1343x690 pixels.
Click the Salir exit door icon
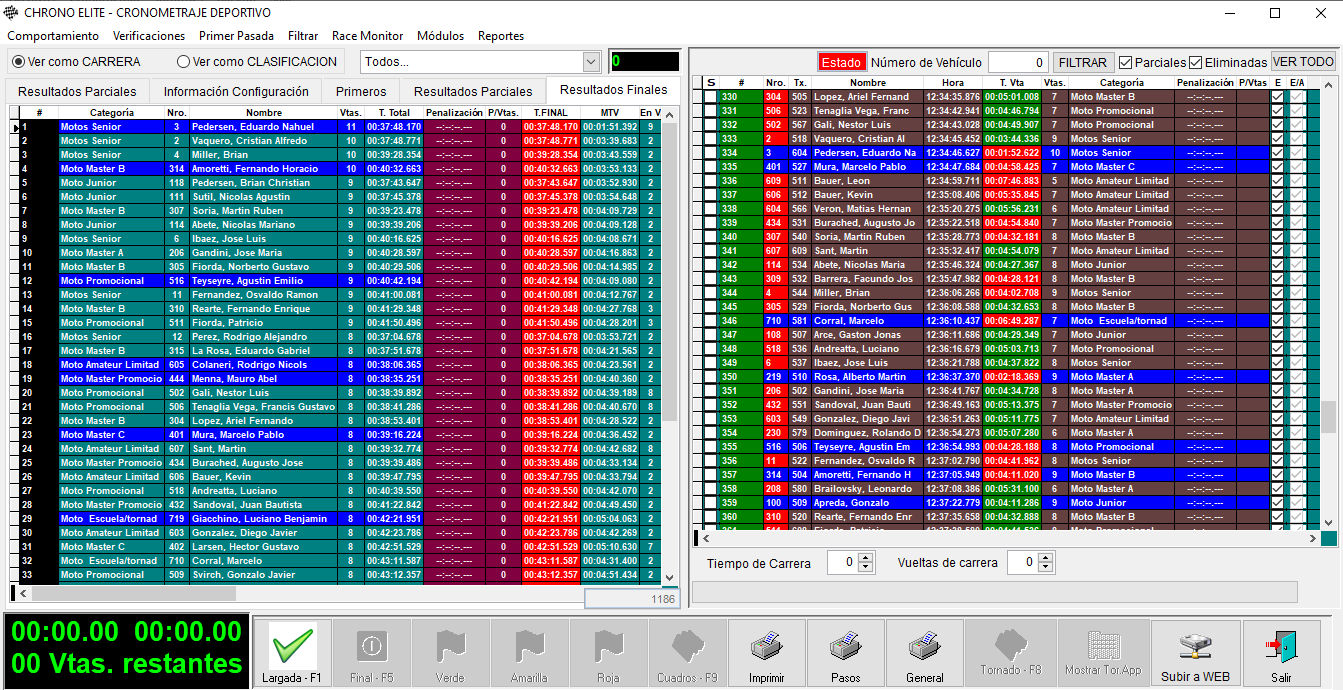tap(1281, 647)
